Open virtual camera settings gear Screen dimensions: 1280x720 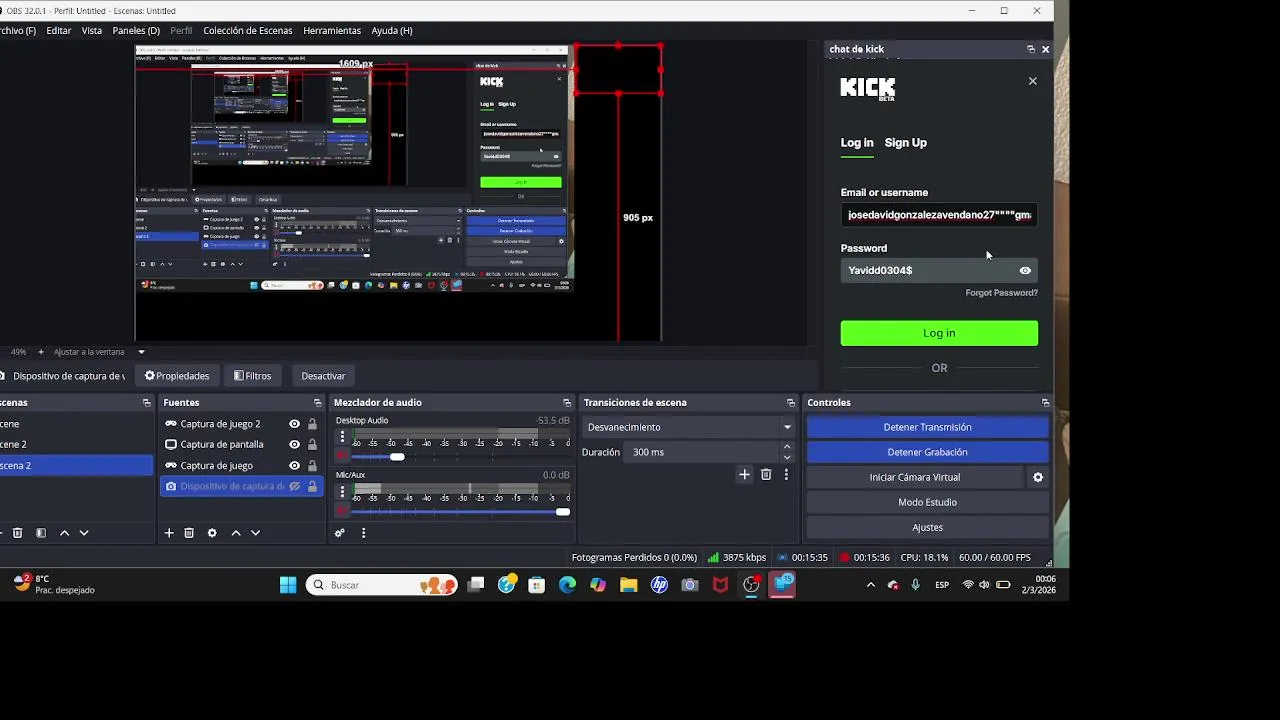pyautogui.click(x=1038, y=477)
